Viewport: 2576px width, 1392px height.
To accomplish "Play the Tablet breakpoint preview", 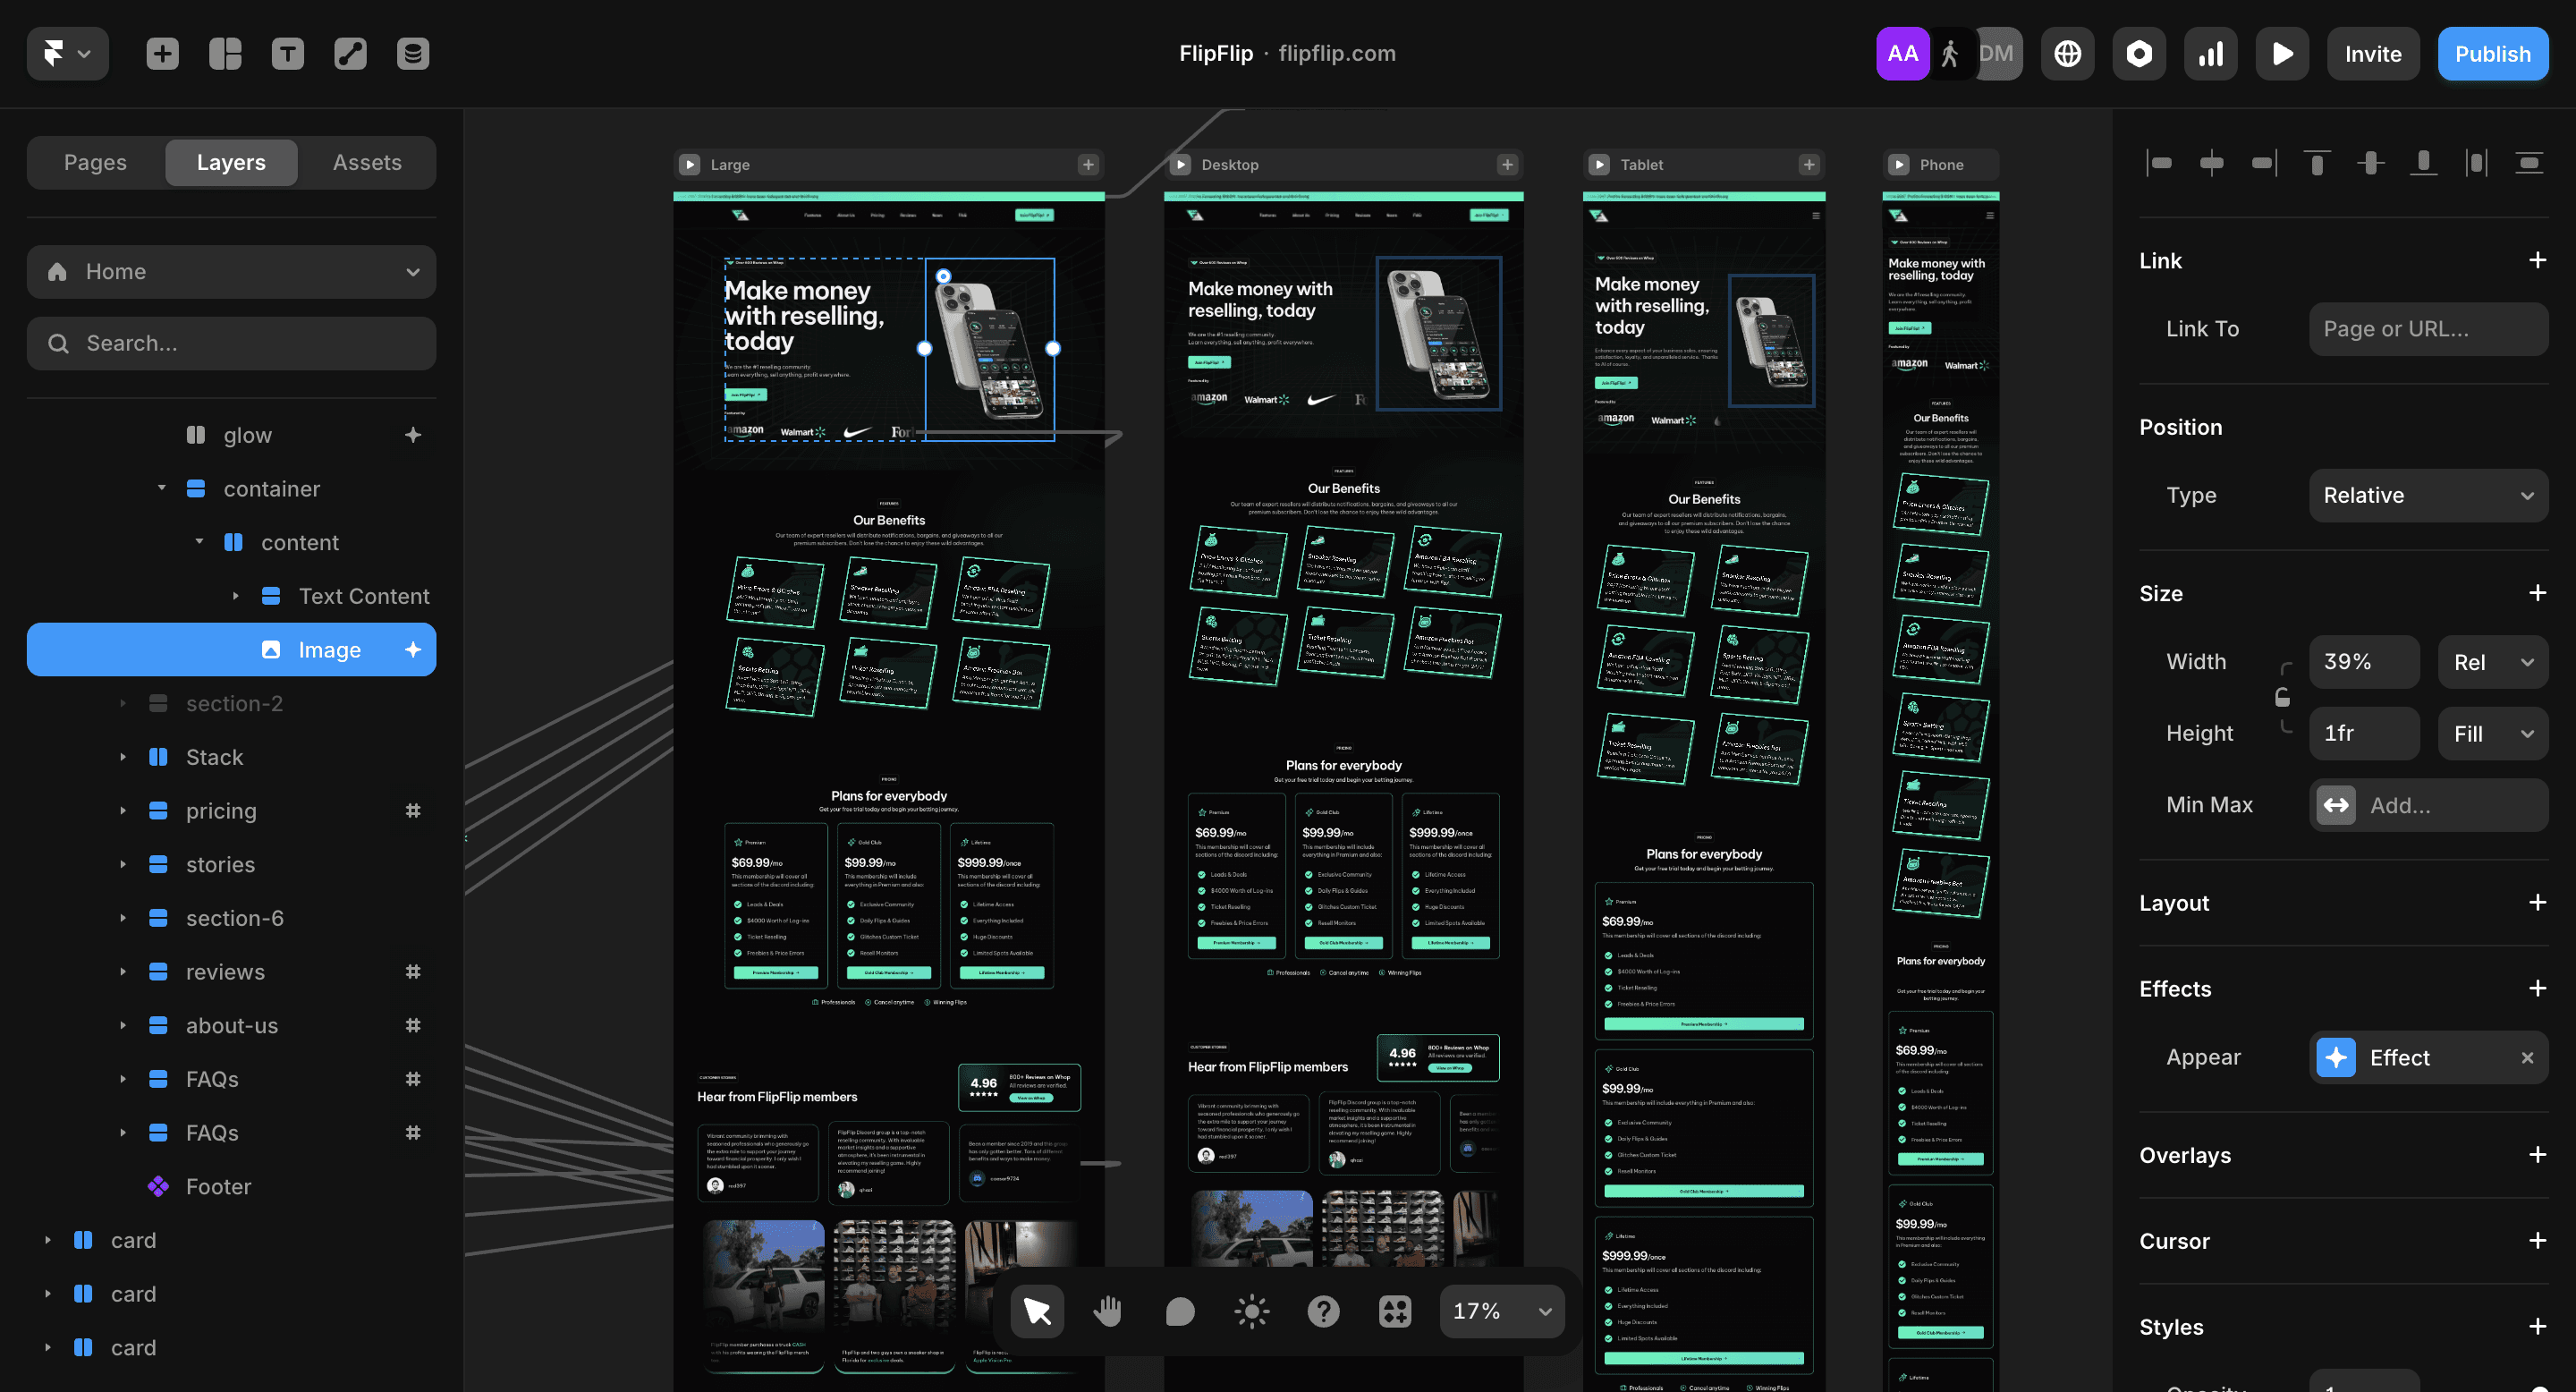I will 1599,164.
